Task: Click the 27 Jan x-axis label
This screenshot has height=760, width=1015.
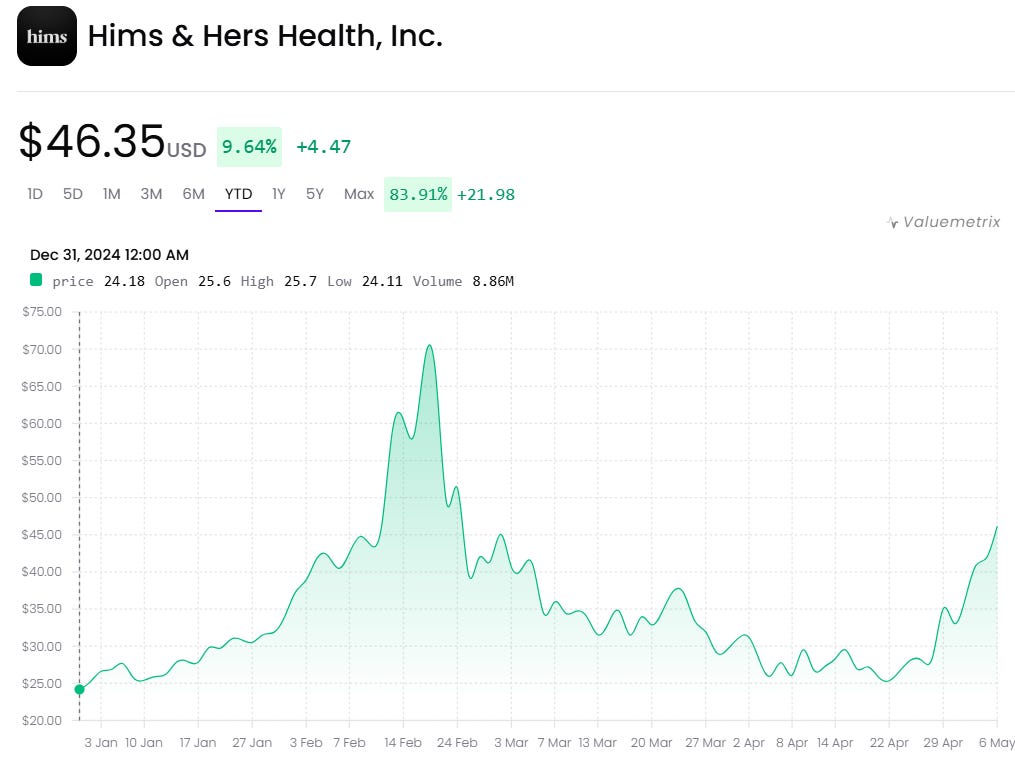Action: [x=252, y=743]
